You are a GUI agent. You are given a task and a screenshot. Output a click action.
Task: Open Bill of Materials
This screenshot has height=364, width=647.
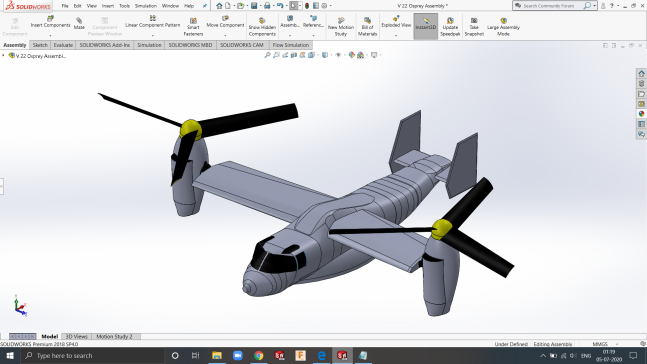[367, 27]
